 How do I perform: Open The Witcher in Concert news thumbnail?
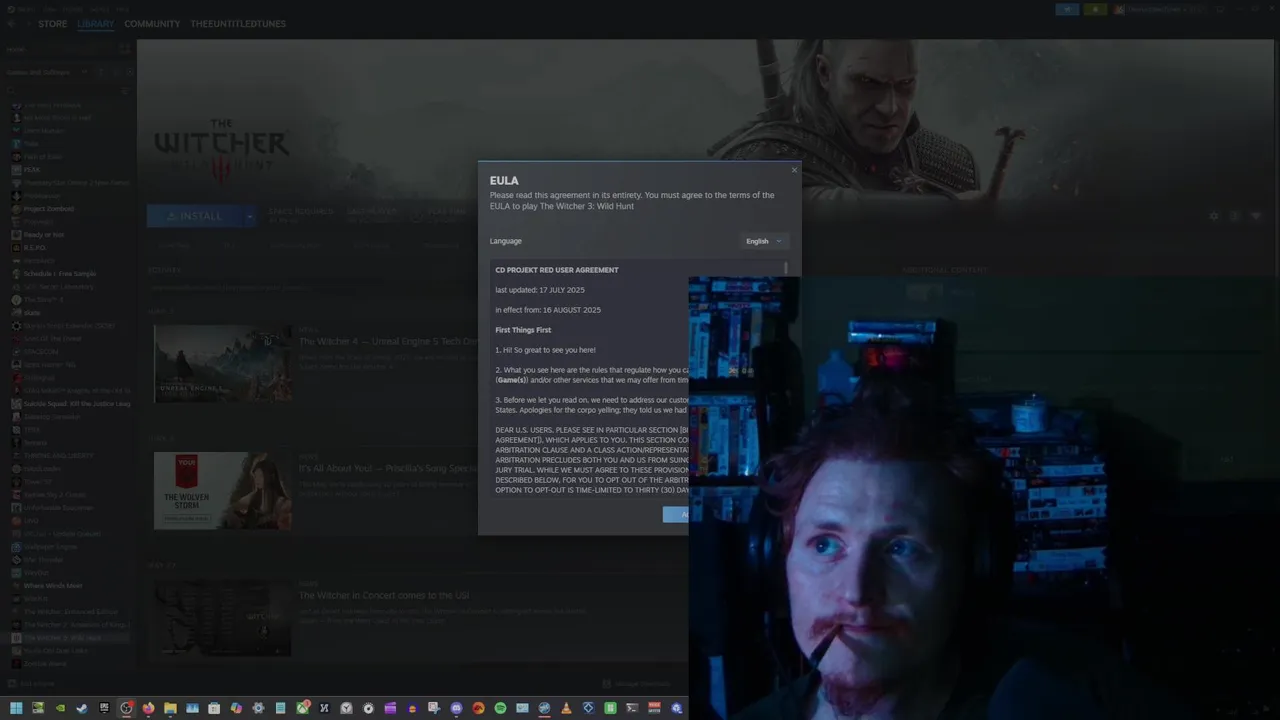(223, 618)
